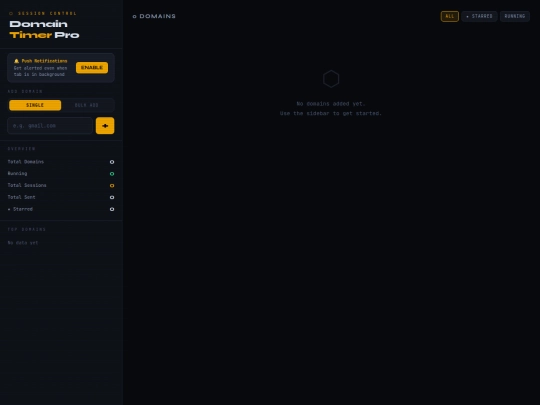Image resolution: width=540 pixels, height=405 pixels.
Task: Click the hexagon empty-state icon
Action: (x=331, y=79)
